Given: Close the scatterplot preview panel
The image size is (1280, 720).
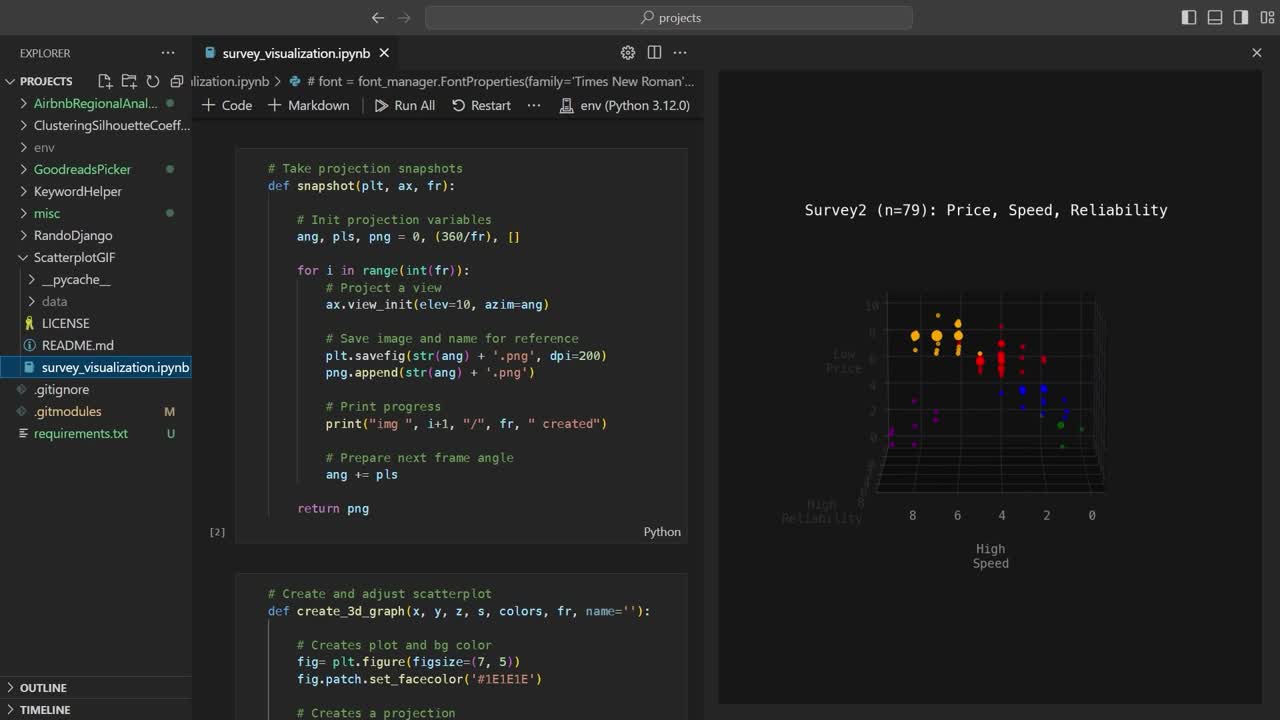Looking at the screenshot, I should [1257, 53].
